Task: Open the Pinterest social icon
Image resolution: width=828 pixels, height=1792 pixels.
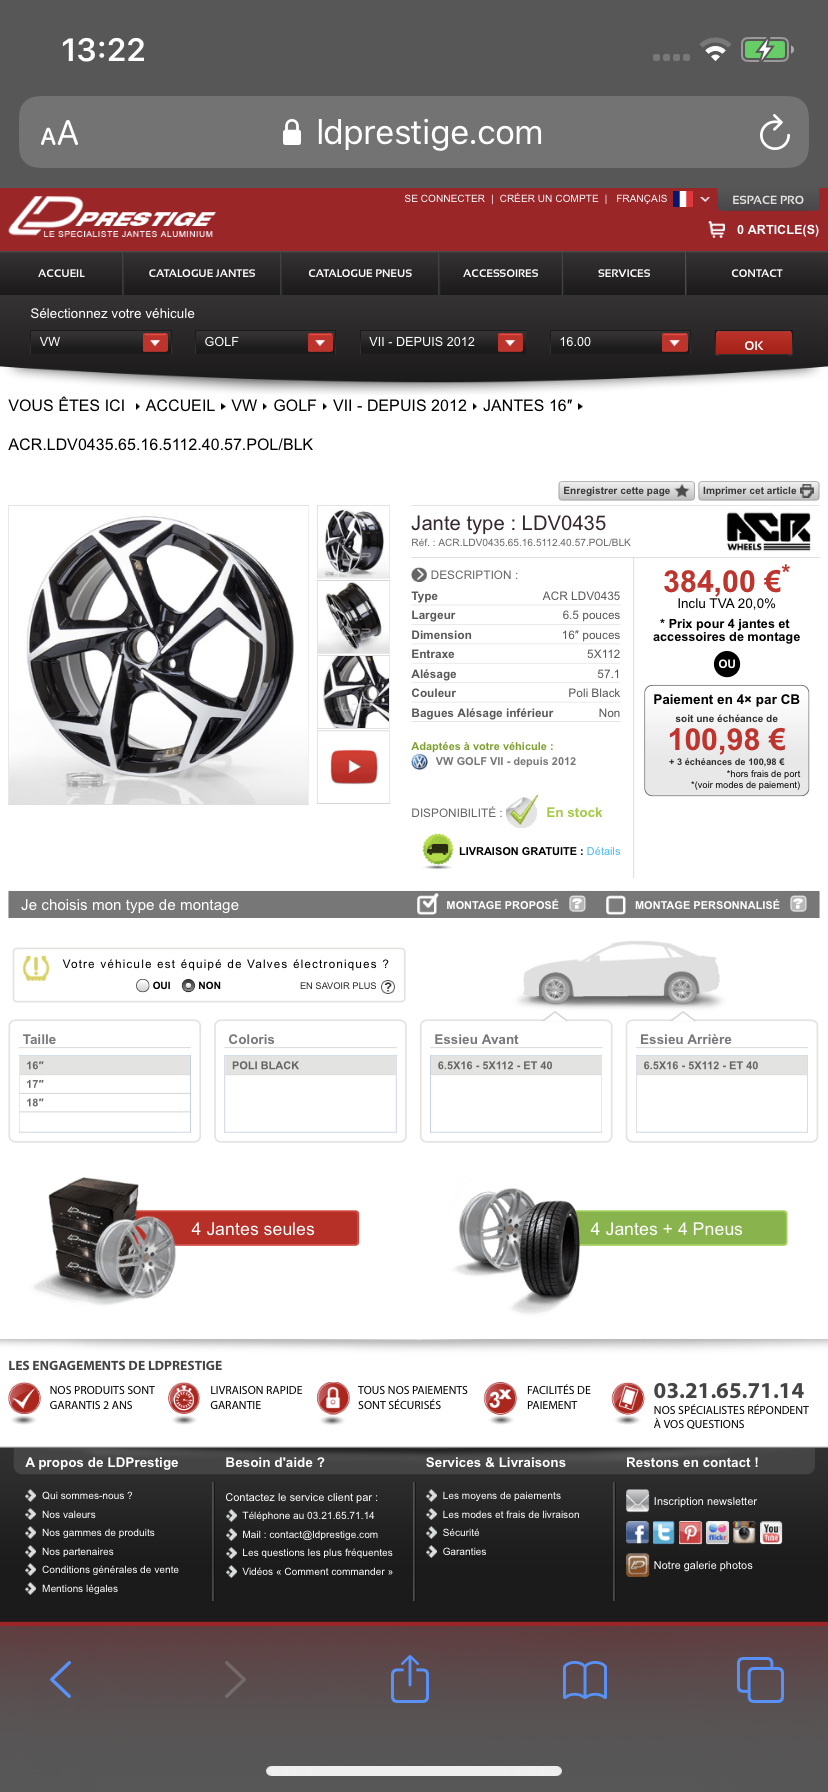Action: (690, 1532)
